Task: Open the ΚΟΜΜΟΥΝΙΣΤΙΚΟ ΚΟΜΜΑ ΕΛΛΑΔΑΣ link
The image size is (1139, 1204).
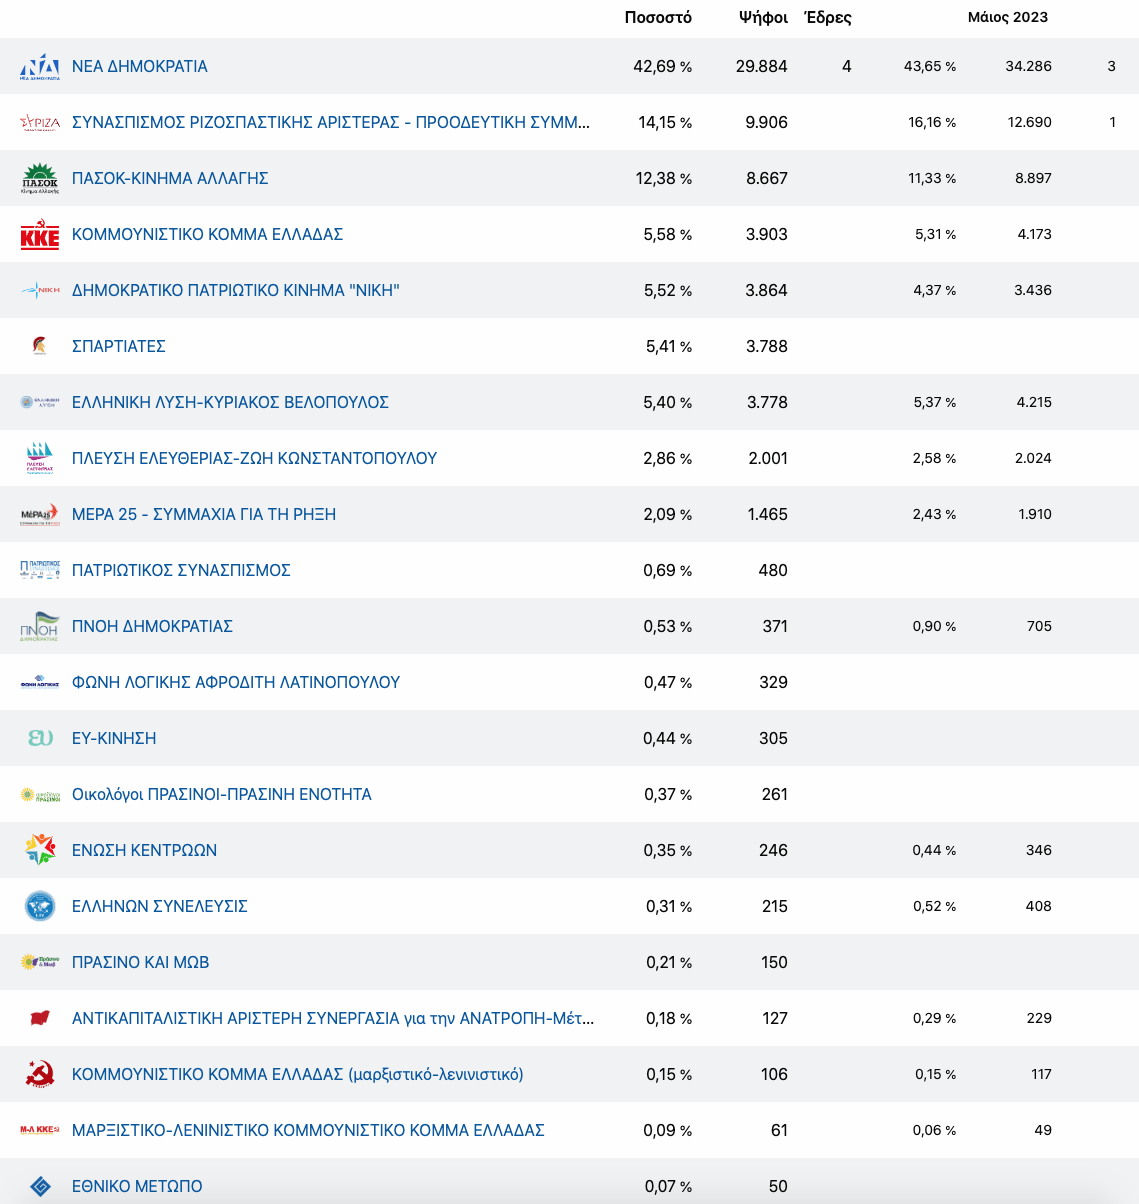Action: [x=207, y=234]
